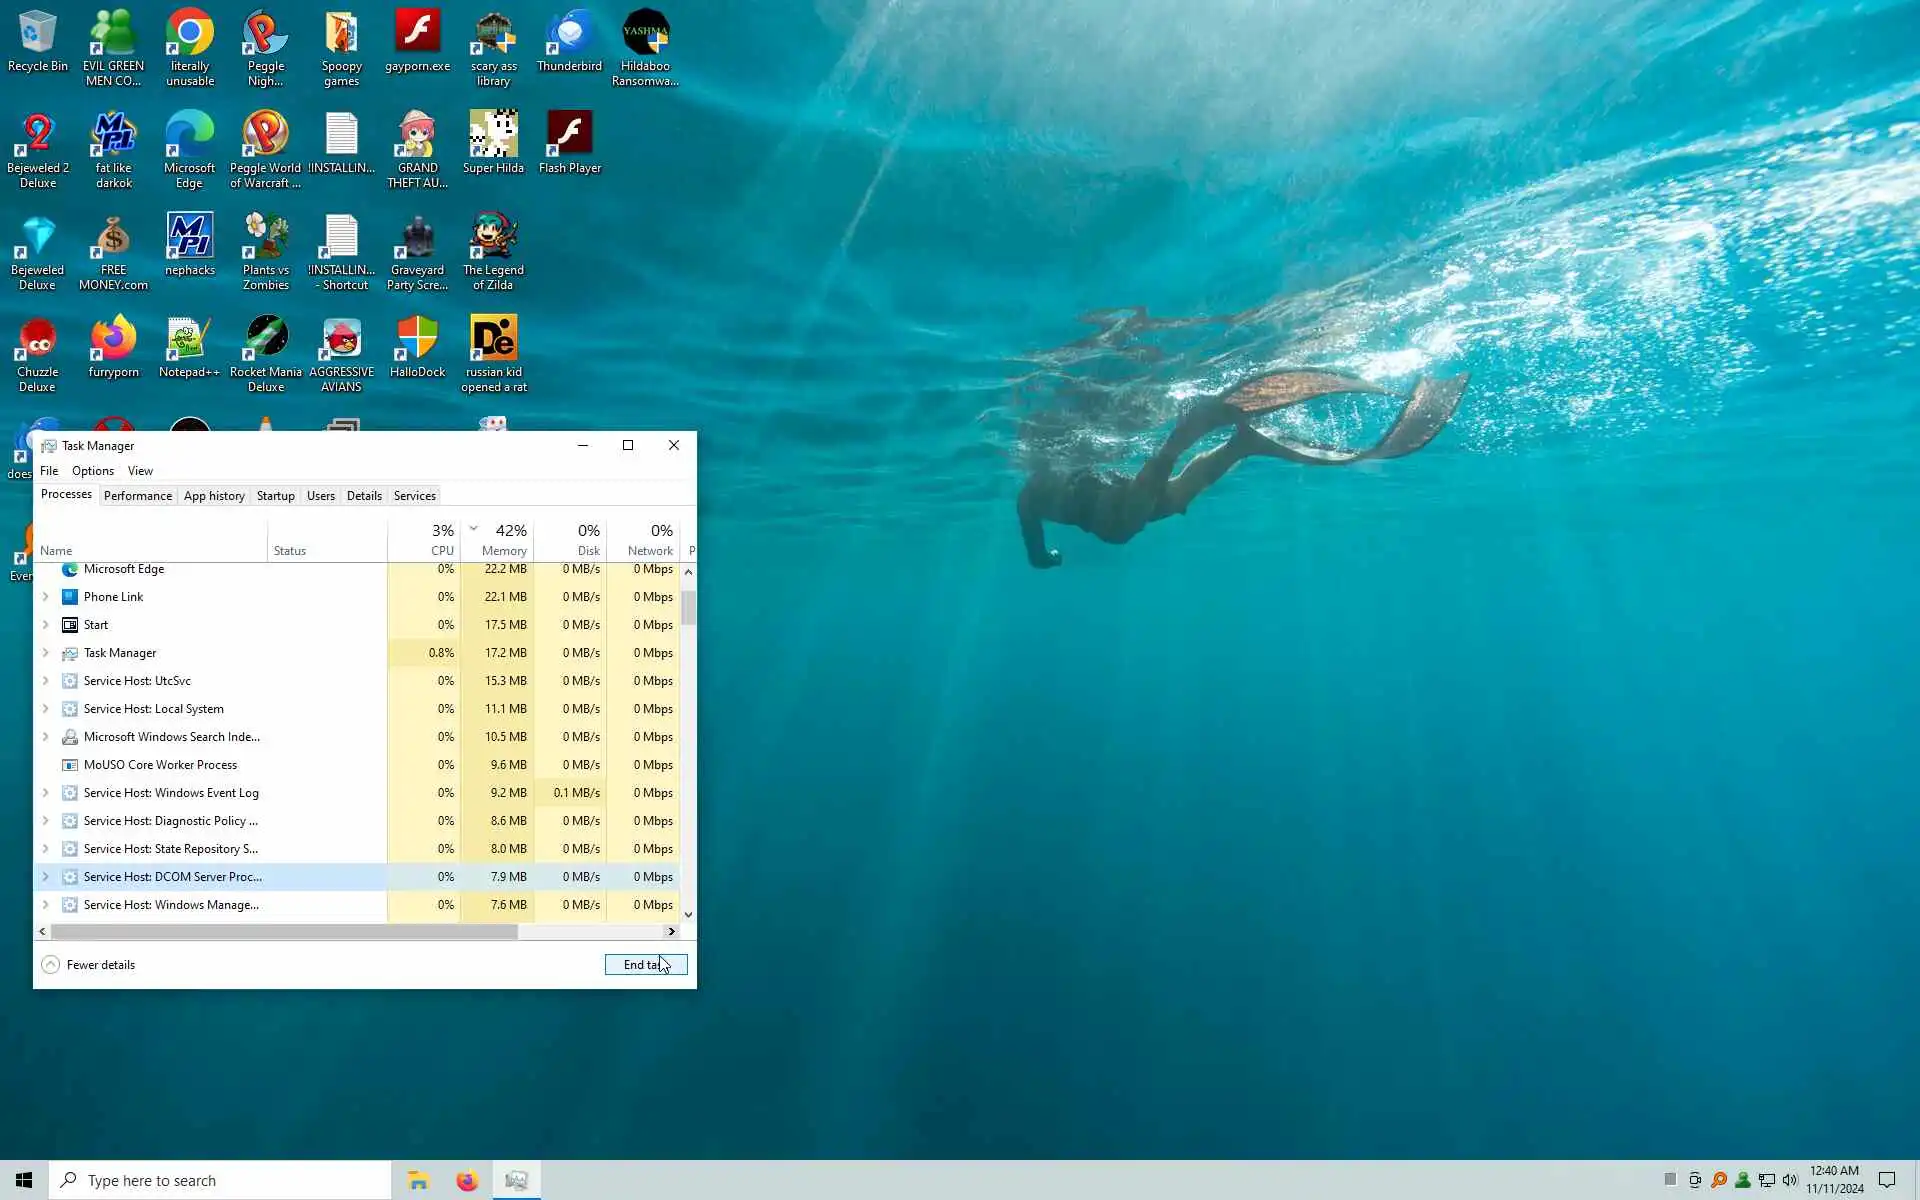Switch to the Performance tab
The height and width of the screenshot is (1200, 1920).
coord(137,496)
